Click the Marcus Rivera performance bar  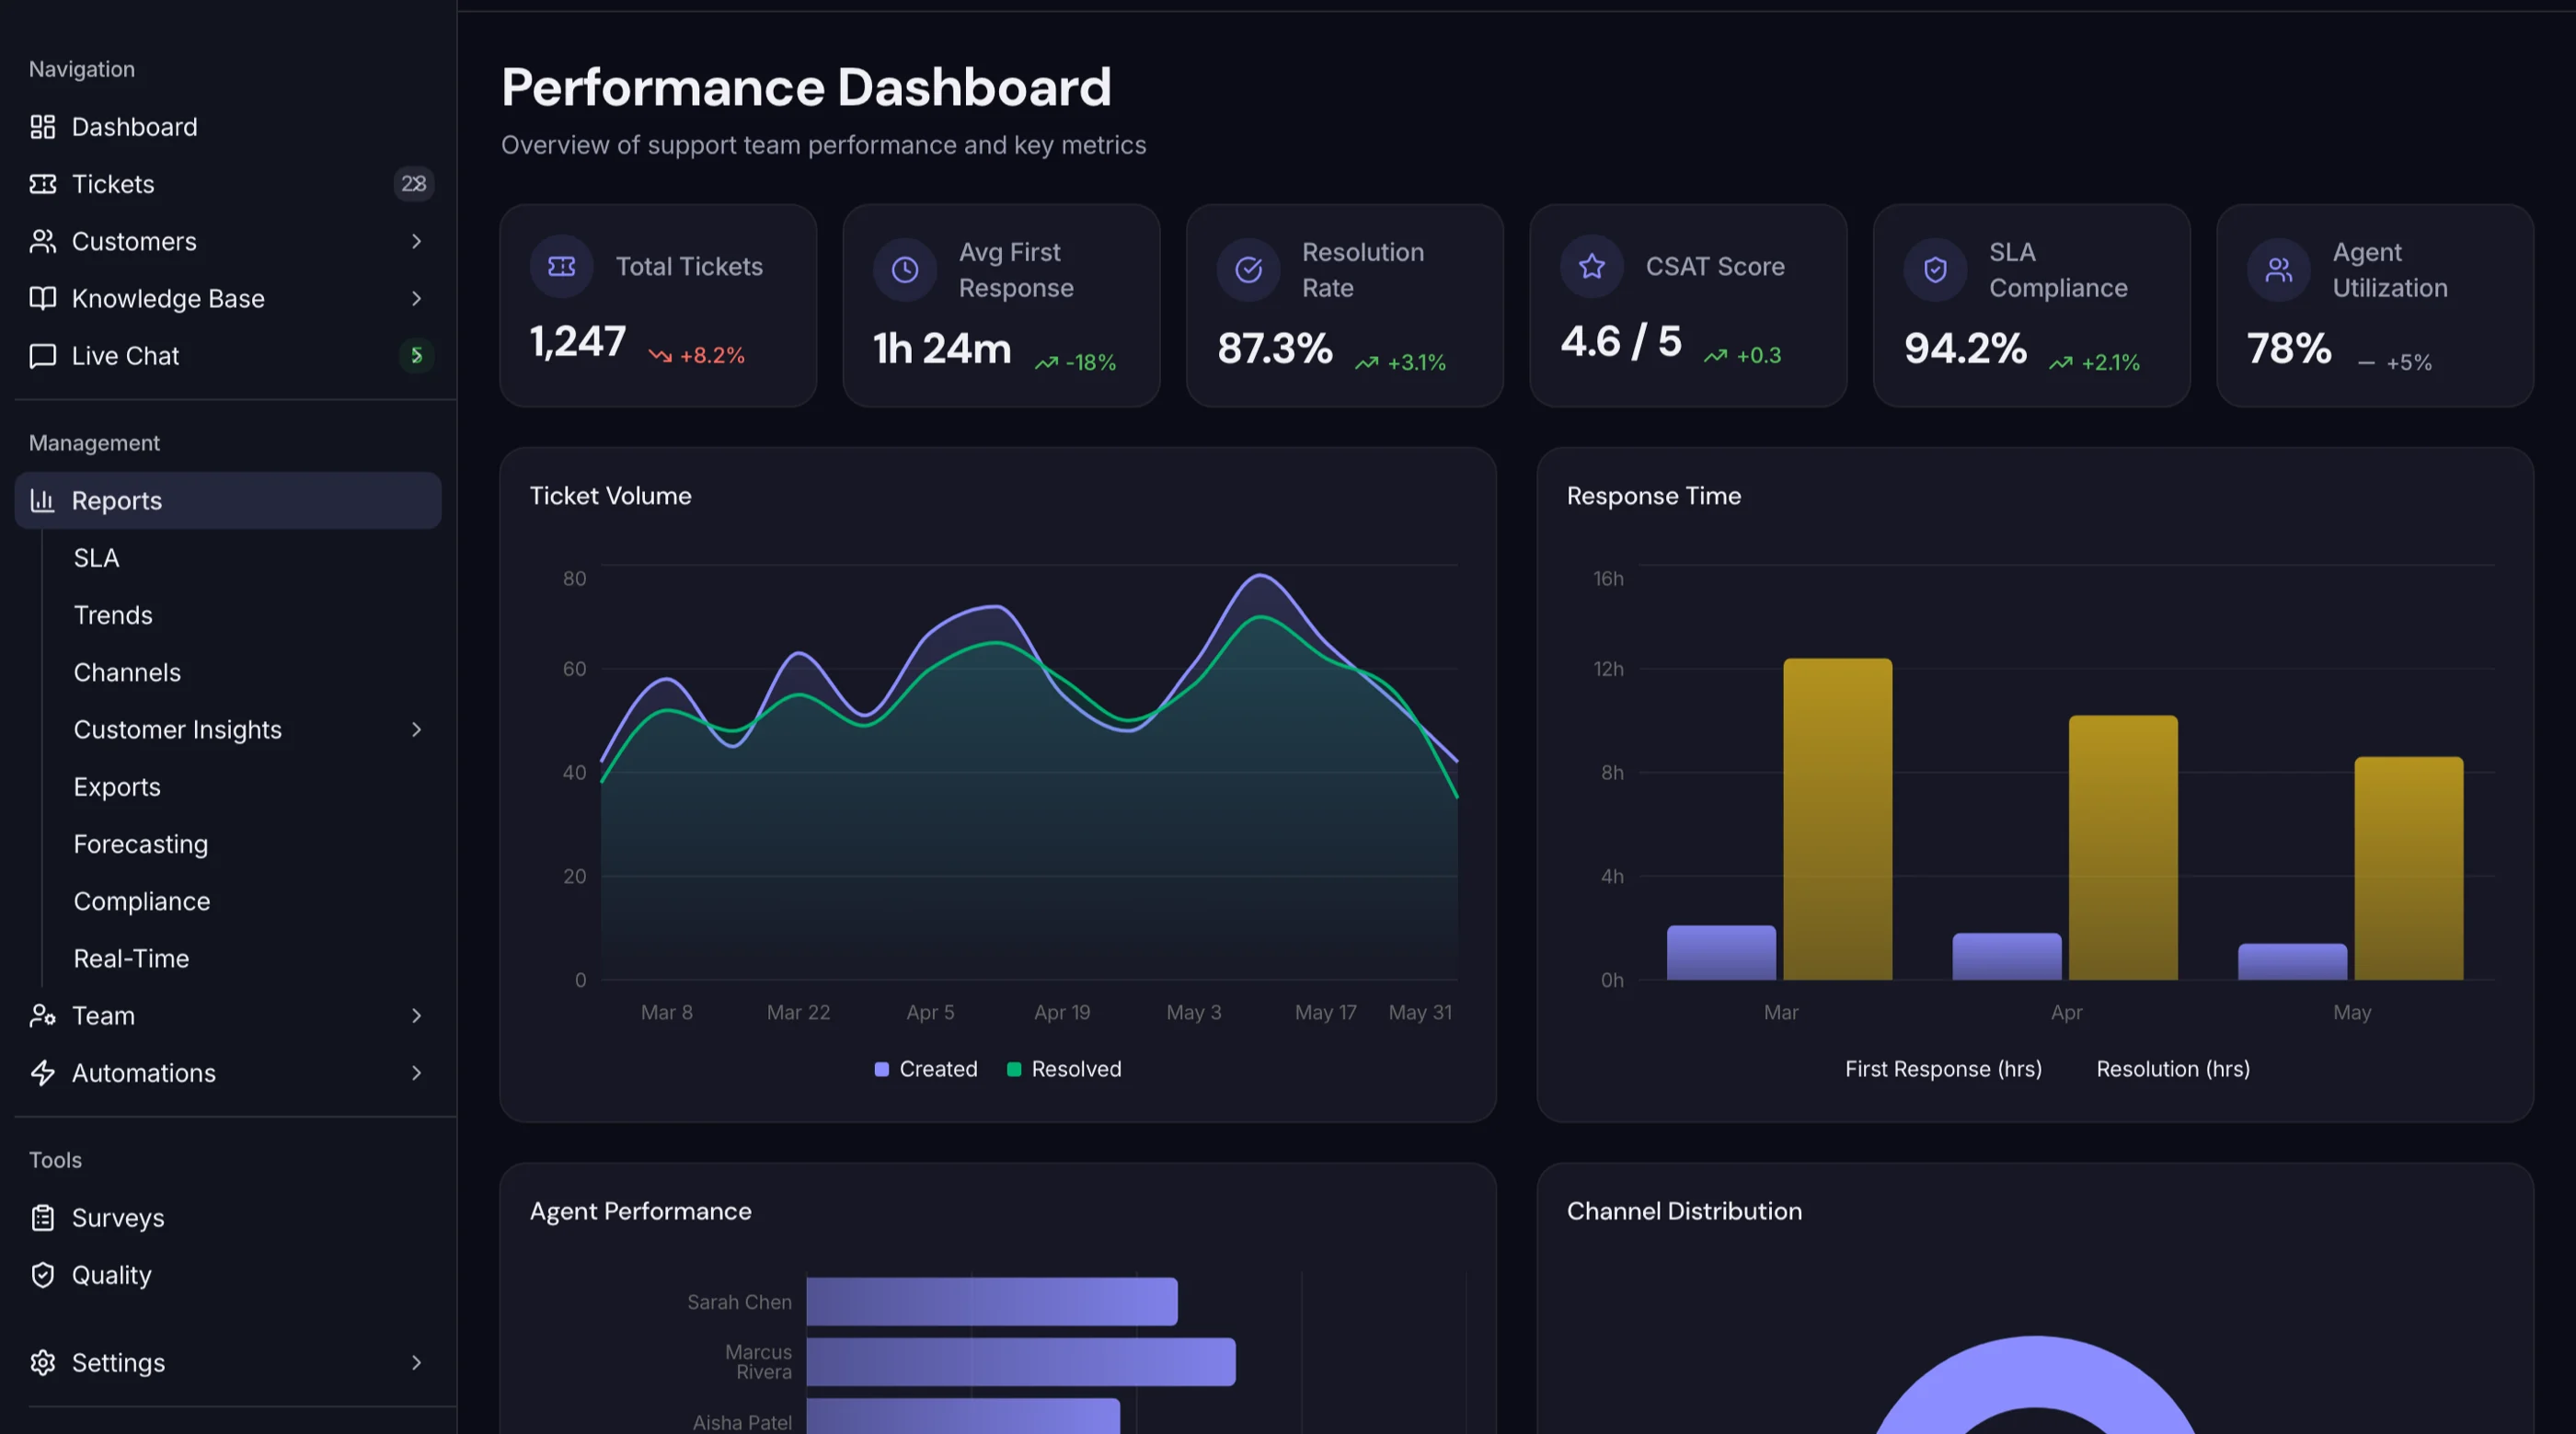tap(1021, 1362)
